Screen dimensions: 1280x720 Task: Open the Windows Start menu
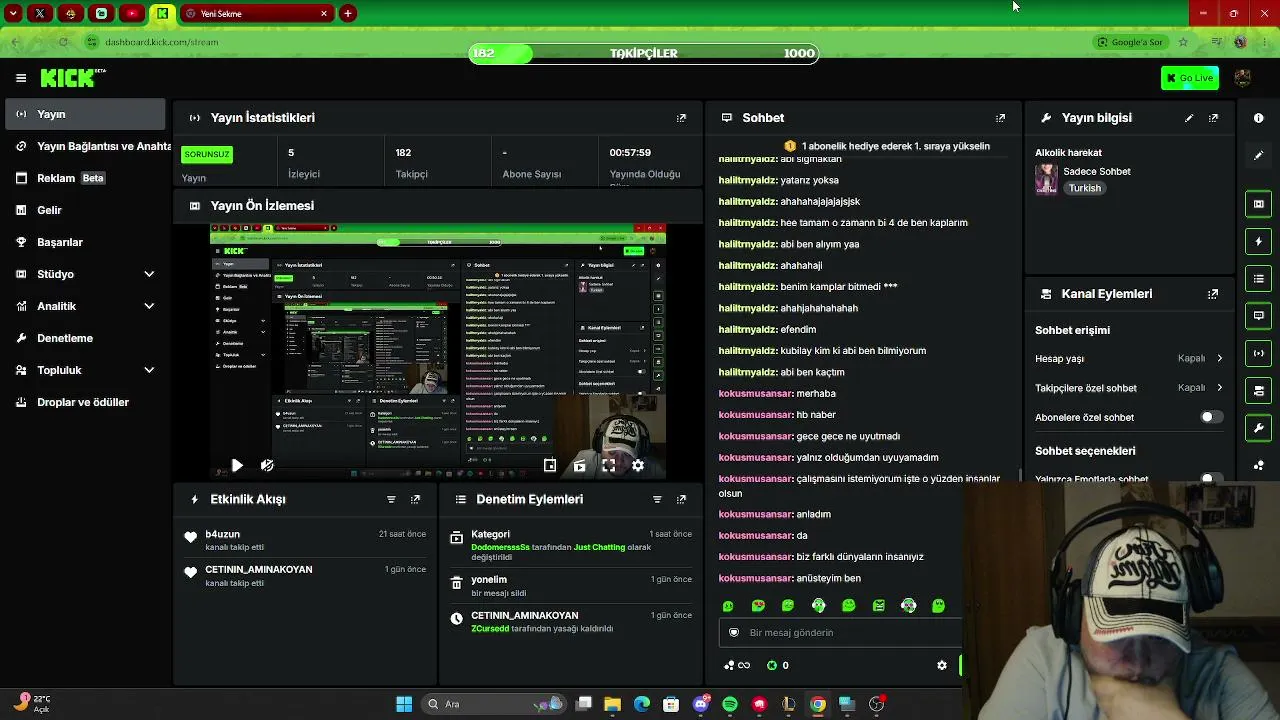click(x=404, y=704)
